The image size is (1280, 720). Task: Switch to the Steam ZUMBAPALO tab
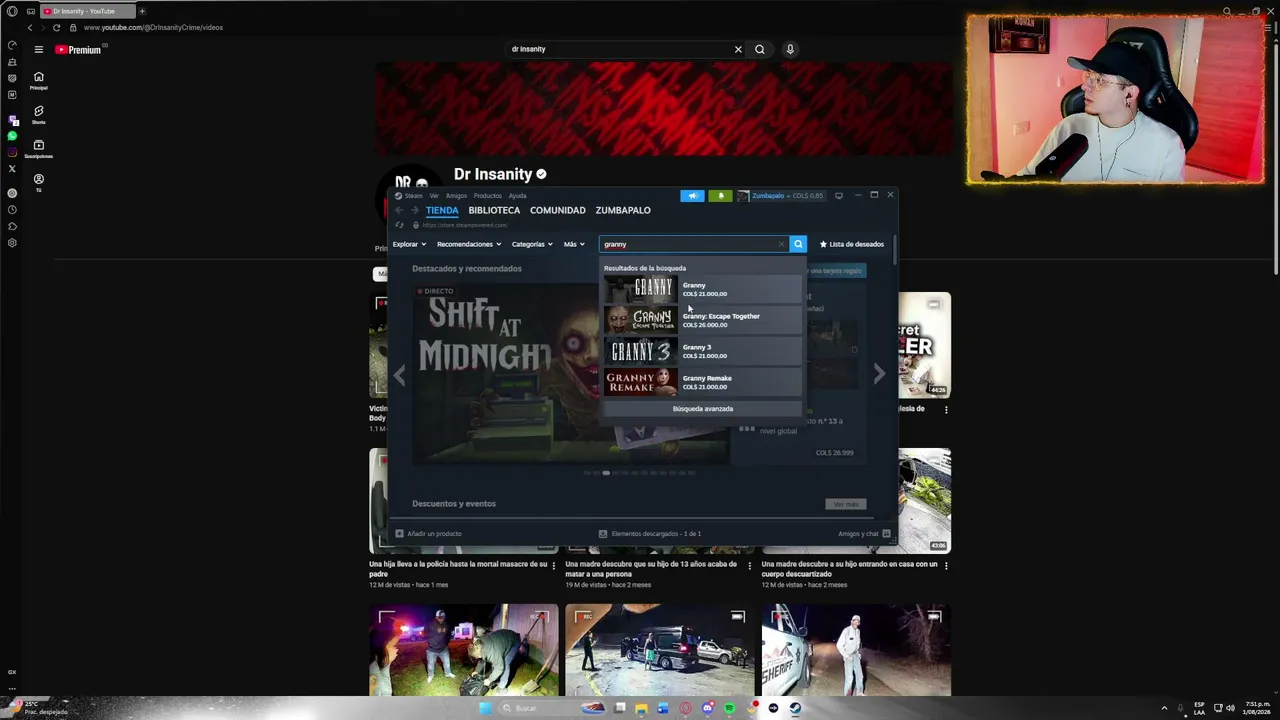click(623, 210)
